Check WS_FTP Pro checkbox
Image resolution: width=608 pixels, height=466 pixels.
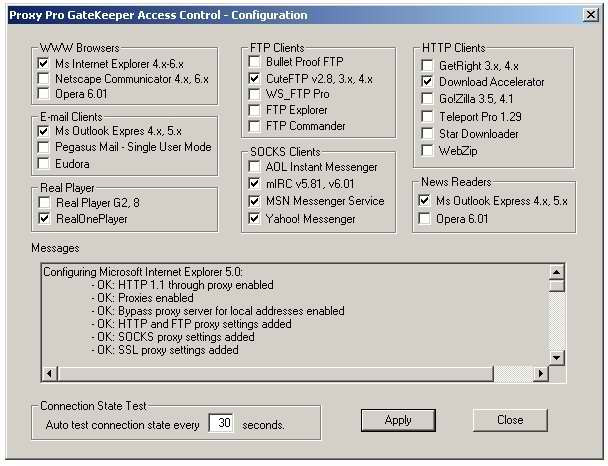254,94
